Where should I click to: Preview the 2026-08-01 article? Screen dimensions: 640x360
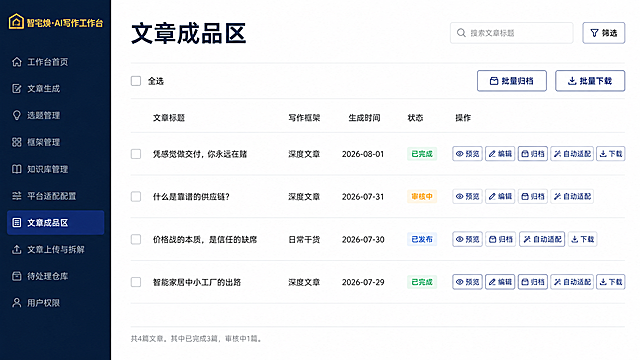467,154
